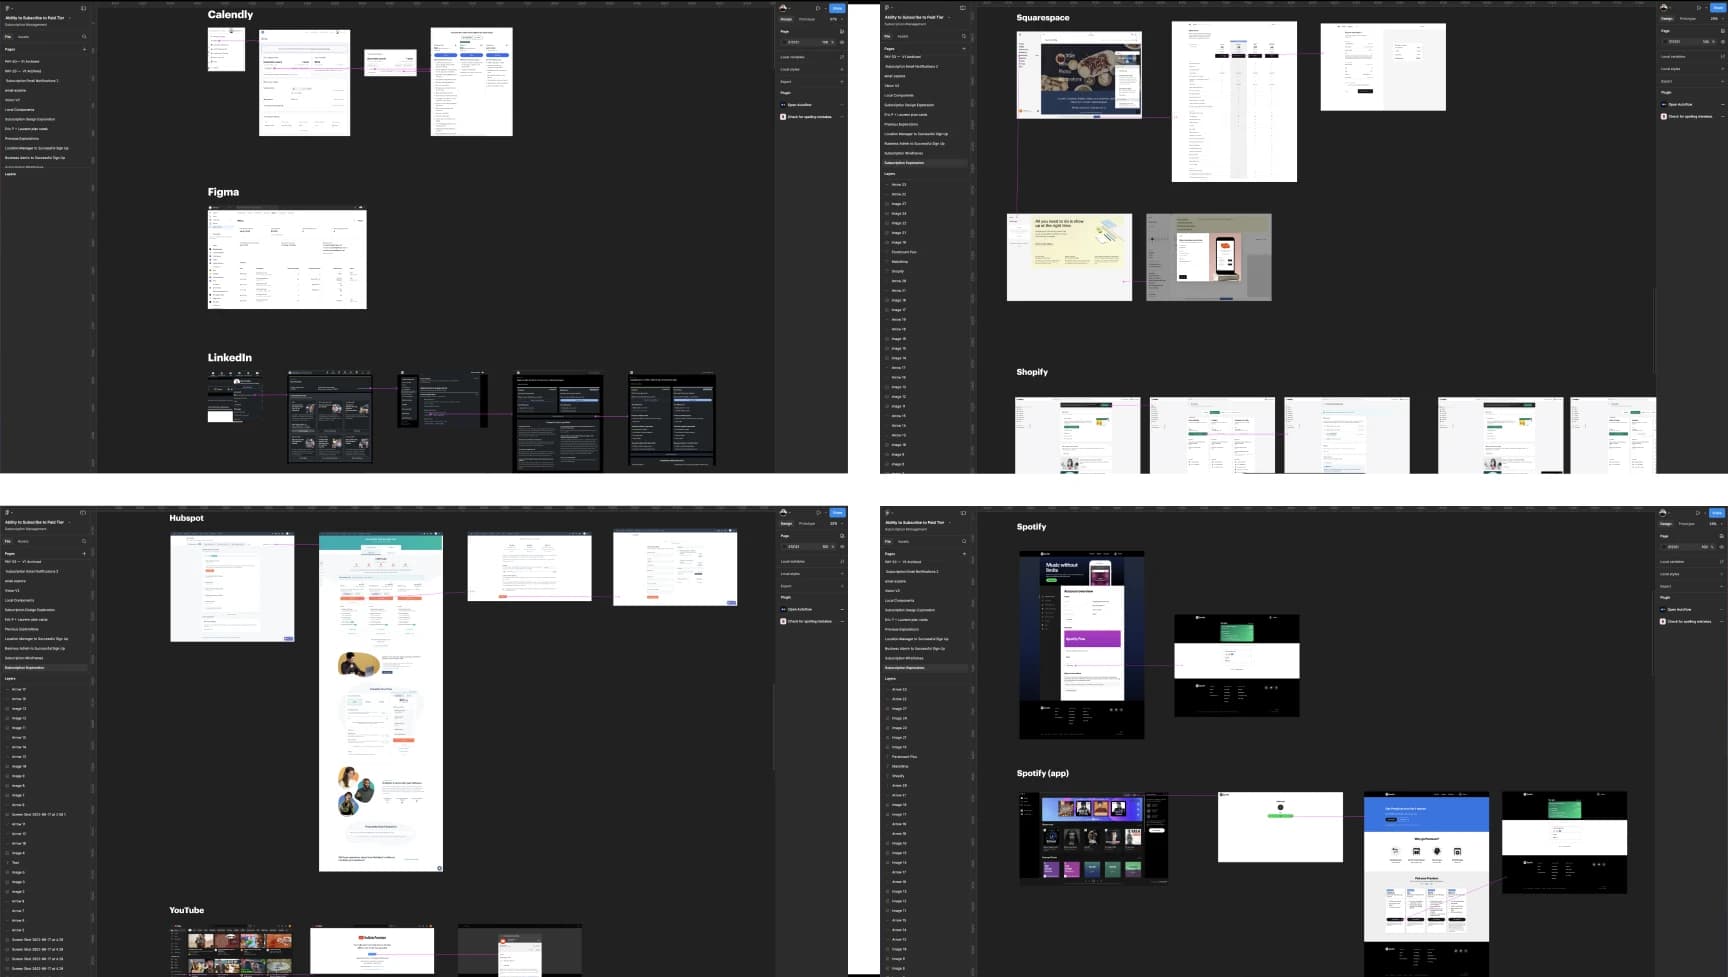The width and height of the screenshot is (1728, 977).
Task: Click the Present play icon in the Hubspot window
Action: pos(818,513)
